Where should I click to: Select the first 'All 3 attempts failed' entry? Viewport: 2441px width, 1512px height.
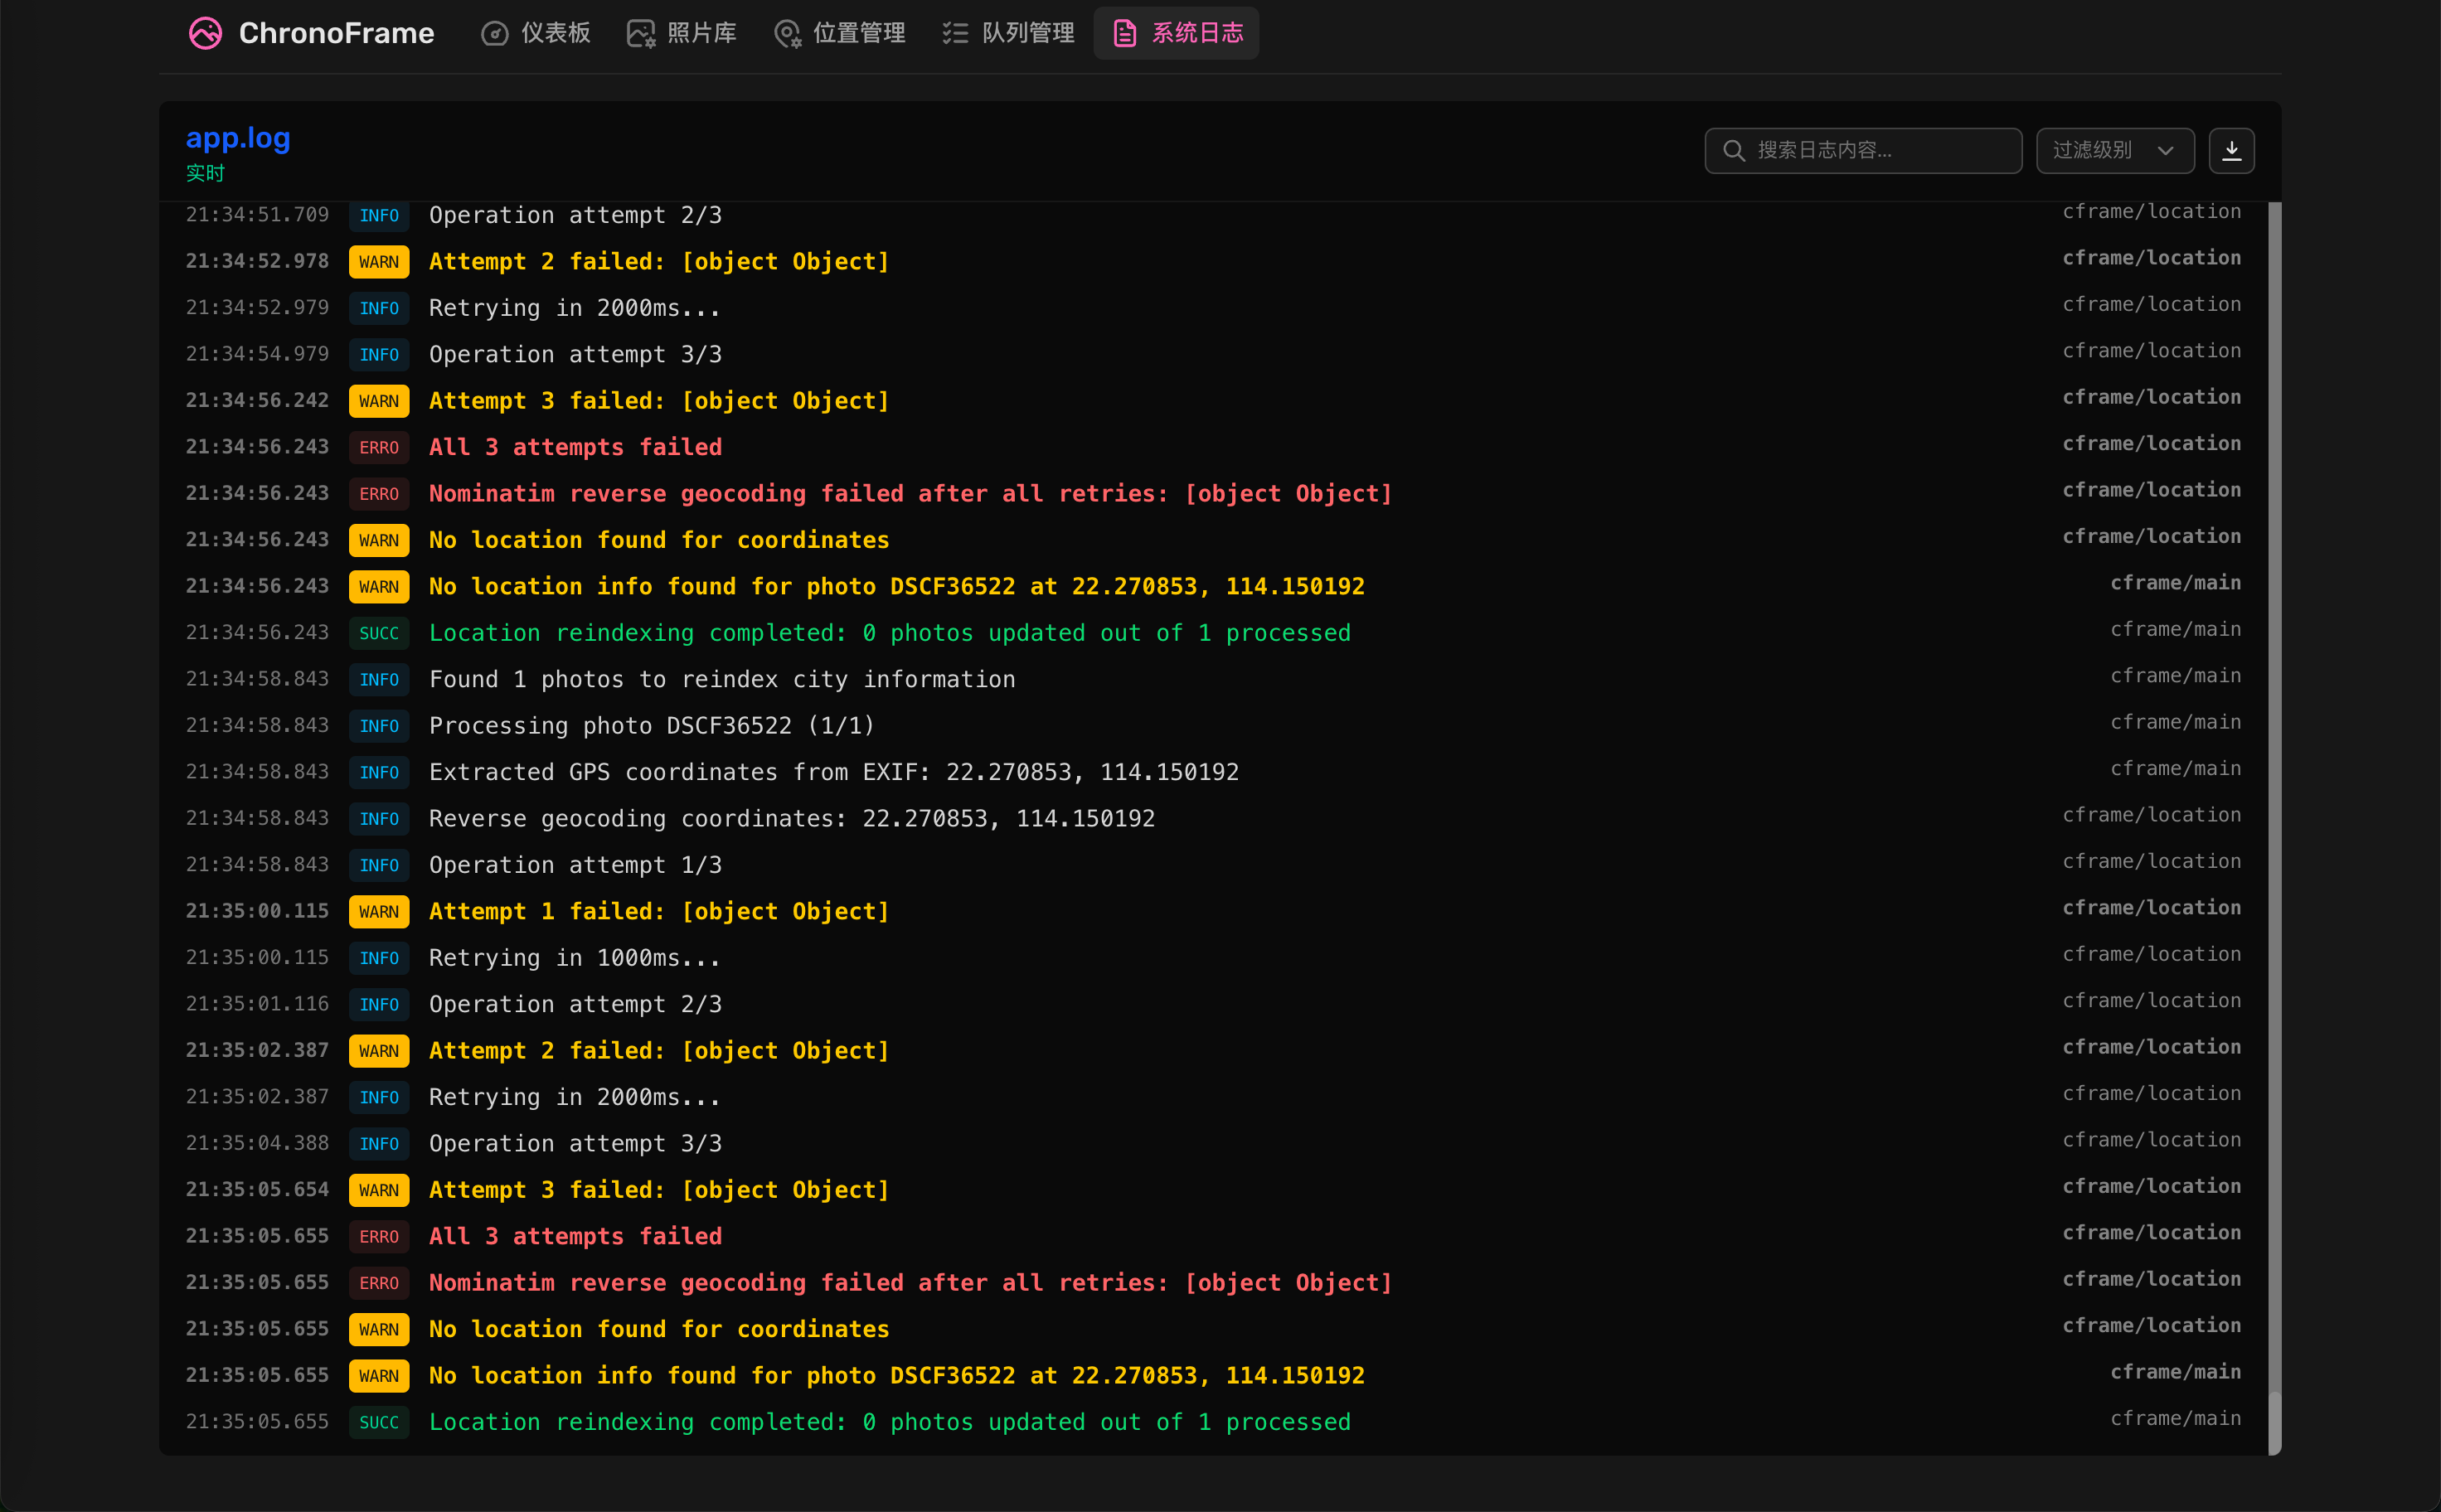click(x=575, y=447)
